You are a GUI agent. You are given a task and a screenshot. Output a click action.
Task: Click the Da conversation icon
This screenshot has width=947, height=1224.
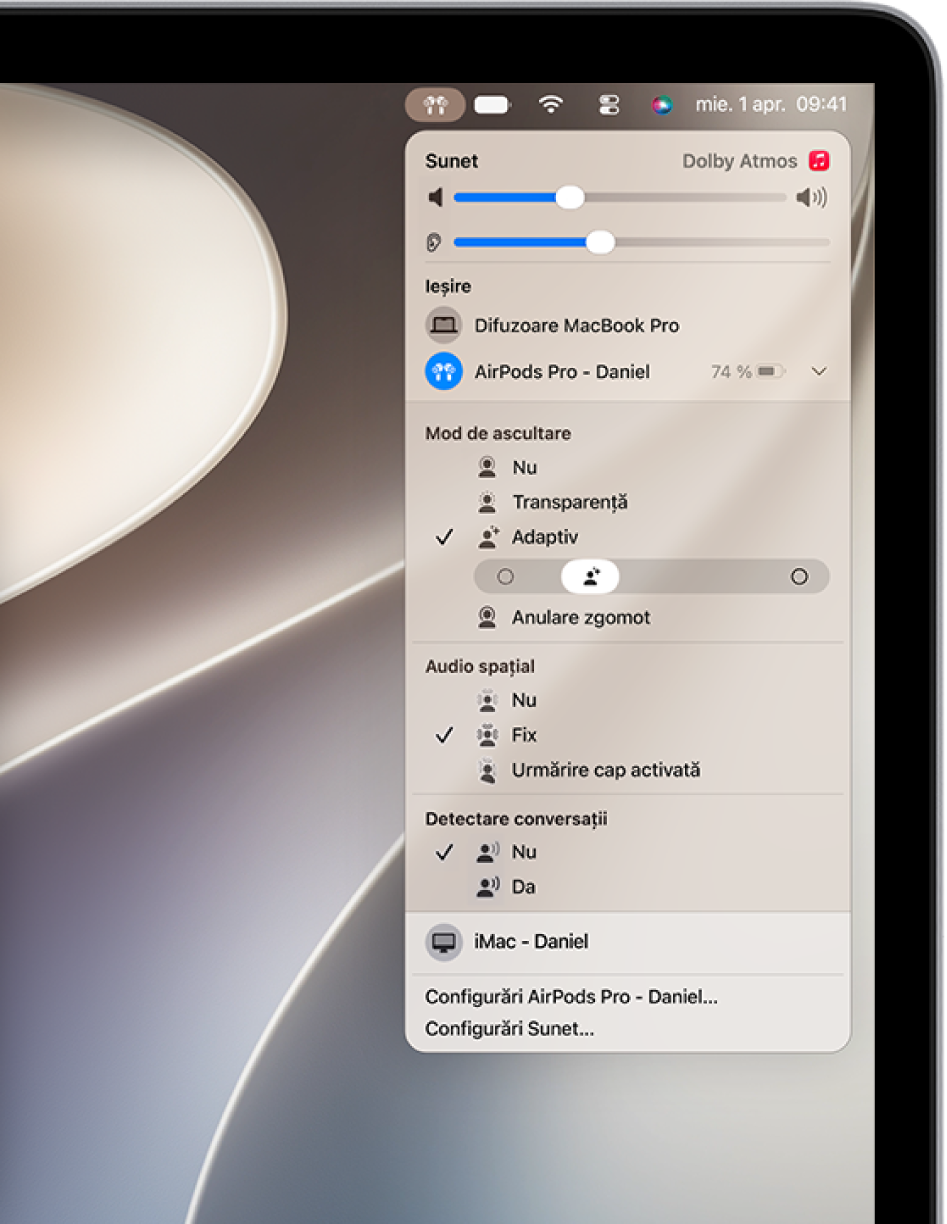click(x=487, y=887)
